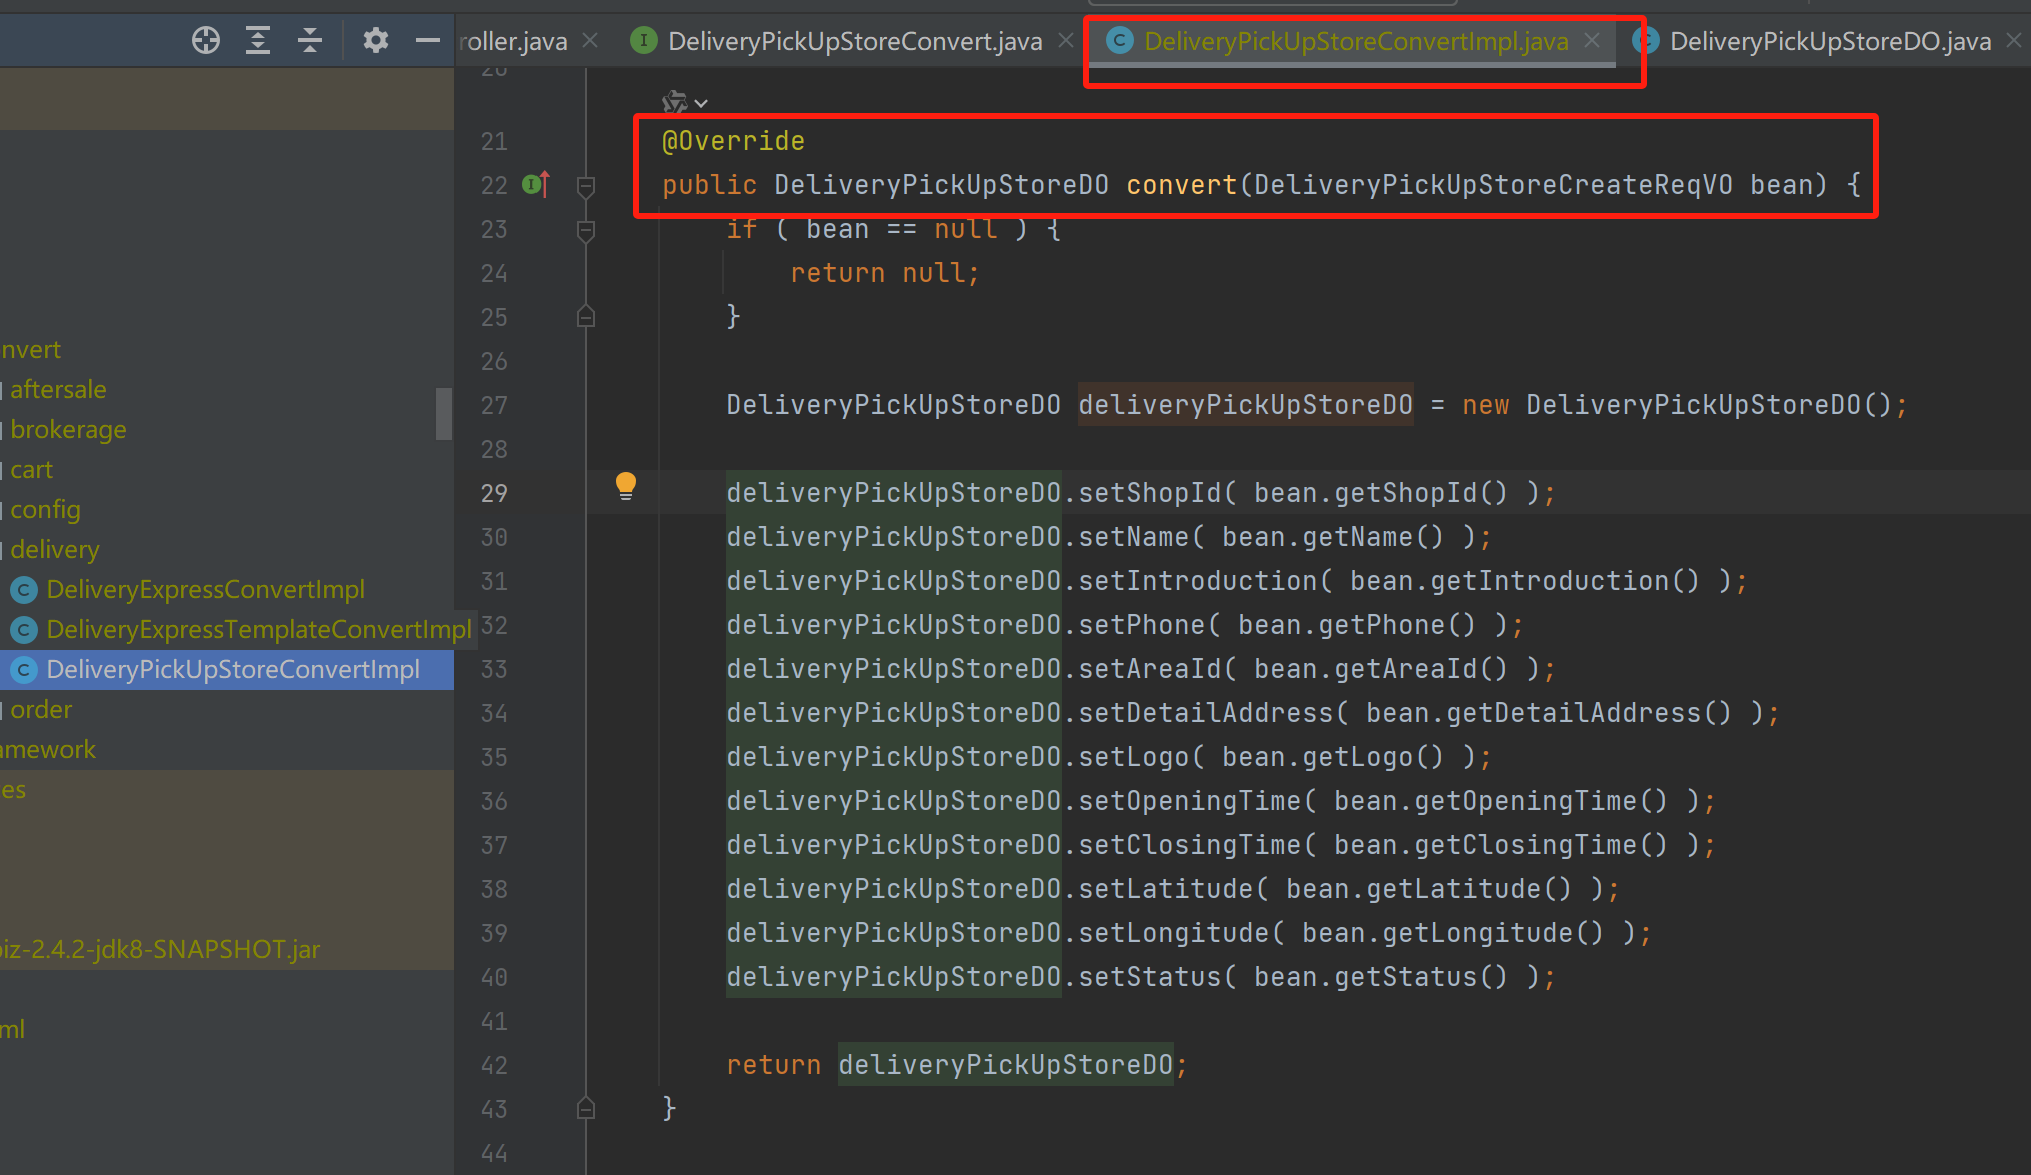Select DeliveryExpressConvertImpl in project tree
Viewport: 2031px width, 1175px height.
point(205,589)
